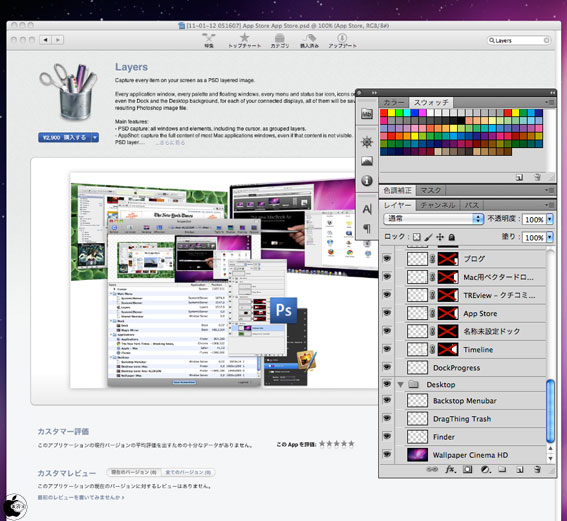Open the Updates toolbar icon
567x521 pixels.
(x=342, y=40)
